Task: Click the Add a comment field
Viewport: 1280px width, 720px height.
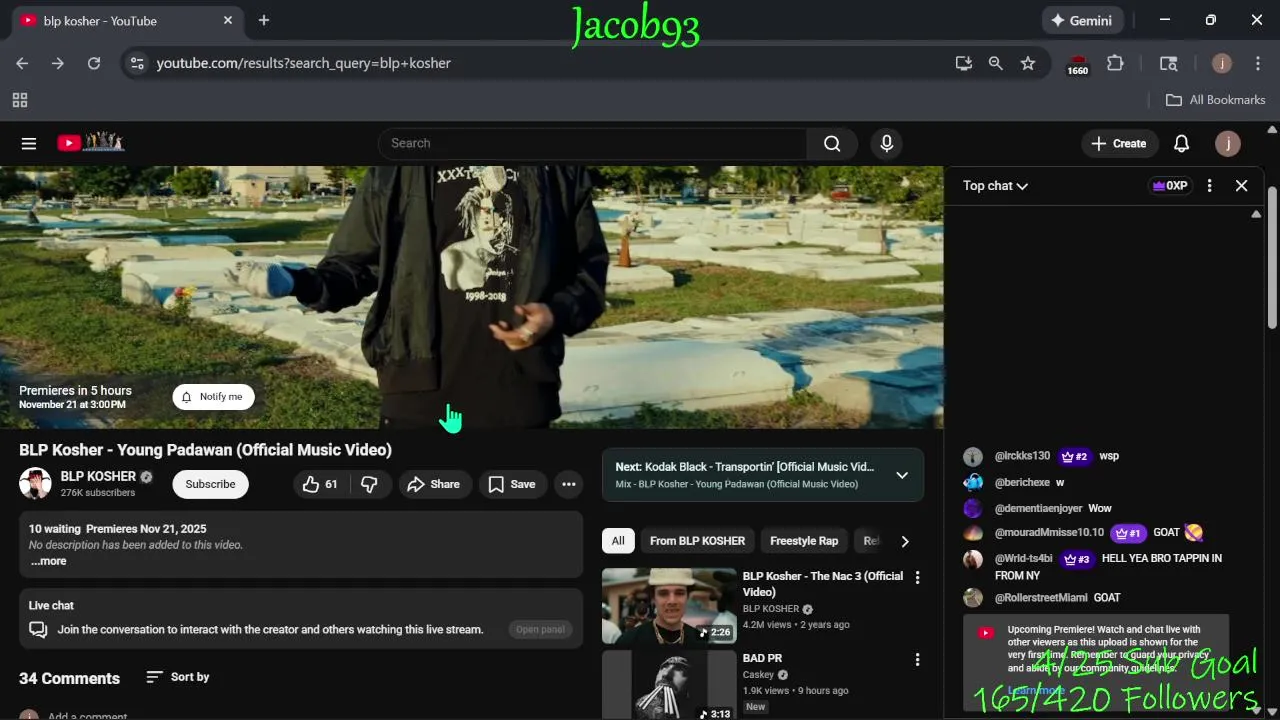Action: click(x=88, y=716)
